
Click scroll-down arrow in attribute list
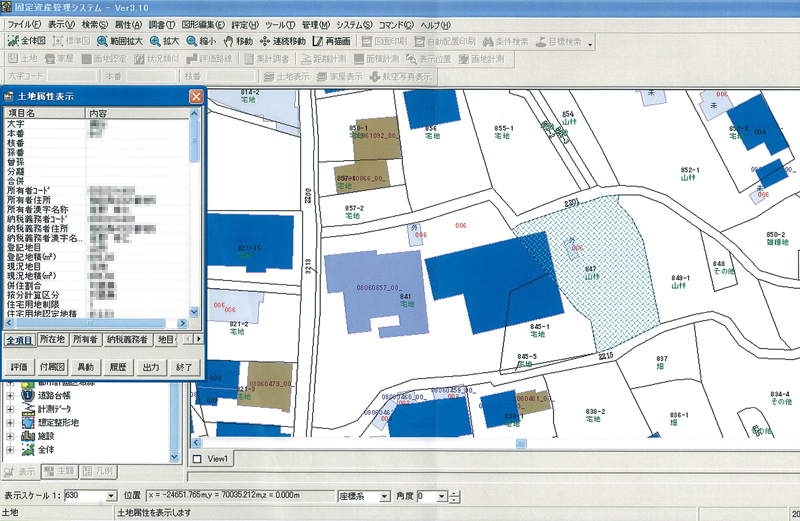[x=194, y=311]
